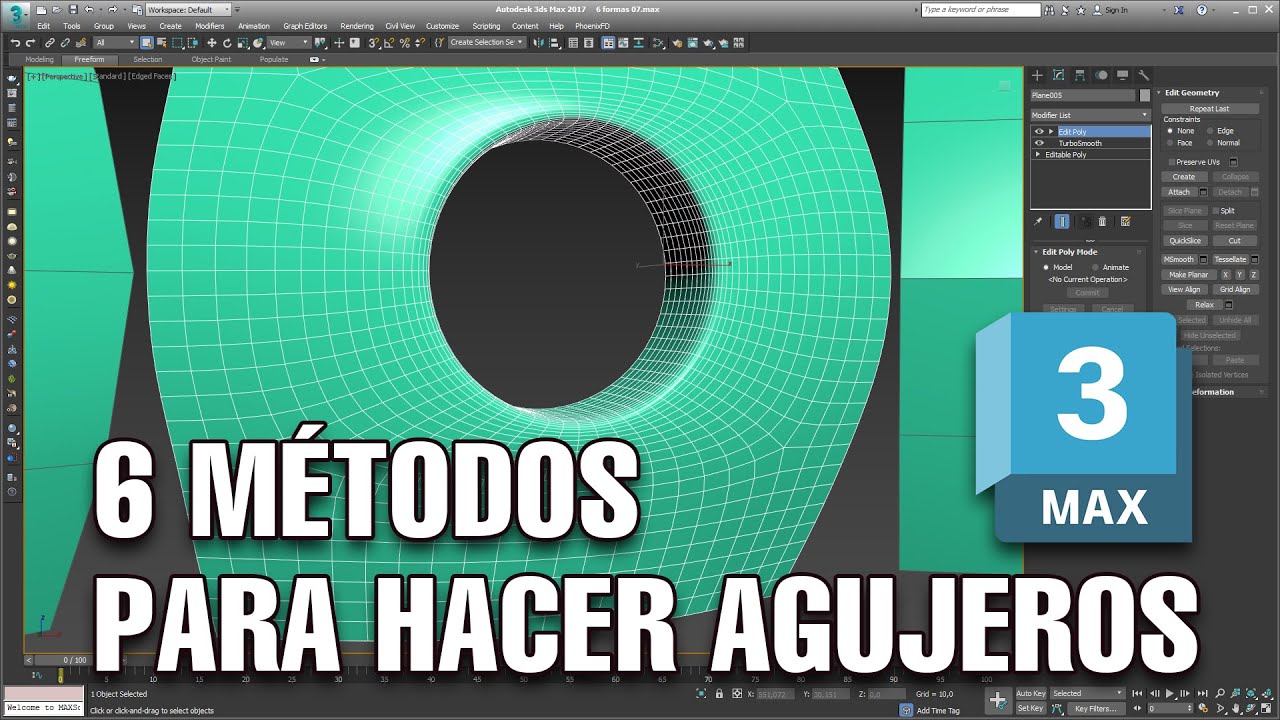Switch to the Object Paint ribbon tab
Image resolution: width=1280 pixels, height=720 pixels.
coord(211,59)
